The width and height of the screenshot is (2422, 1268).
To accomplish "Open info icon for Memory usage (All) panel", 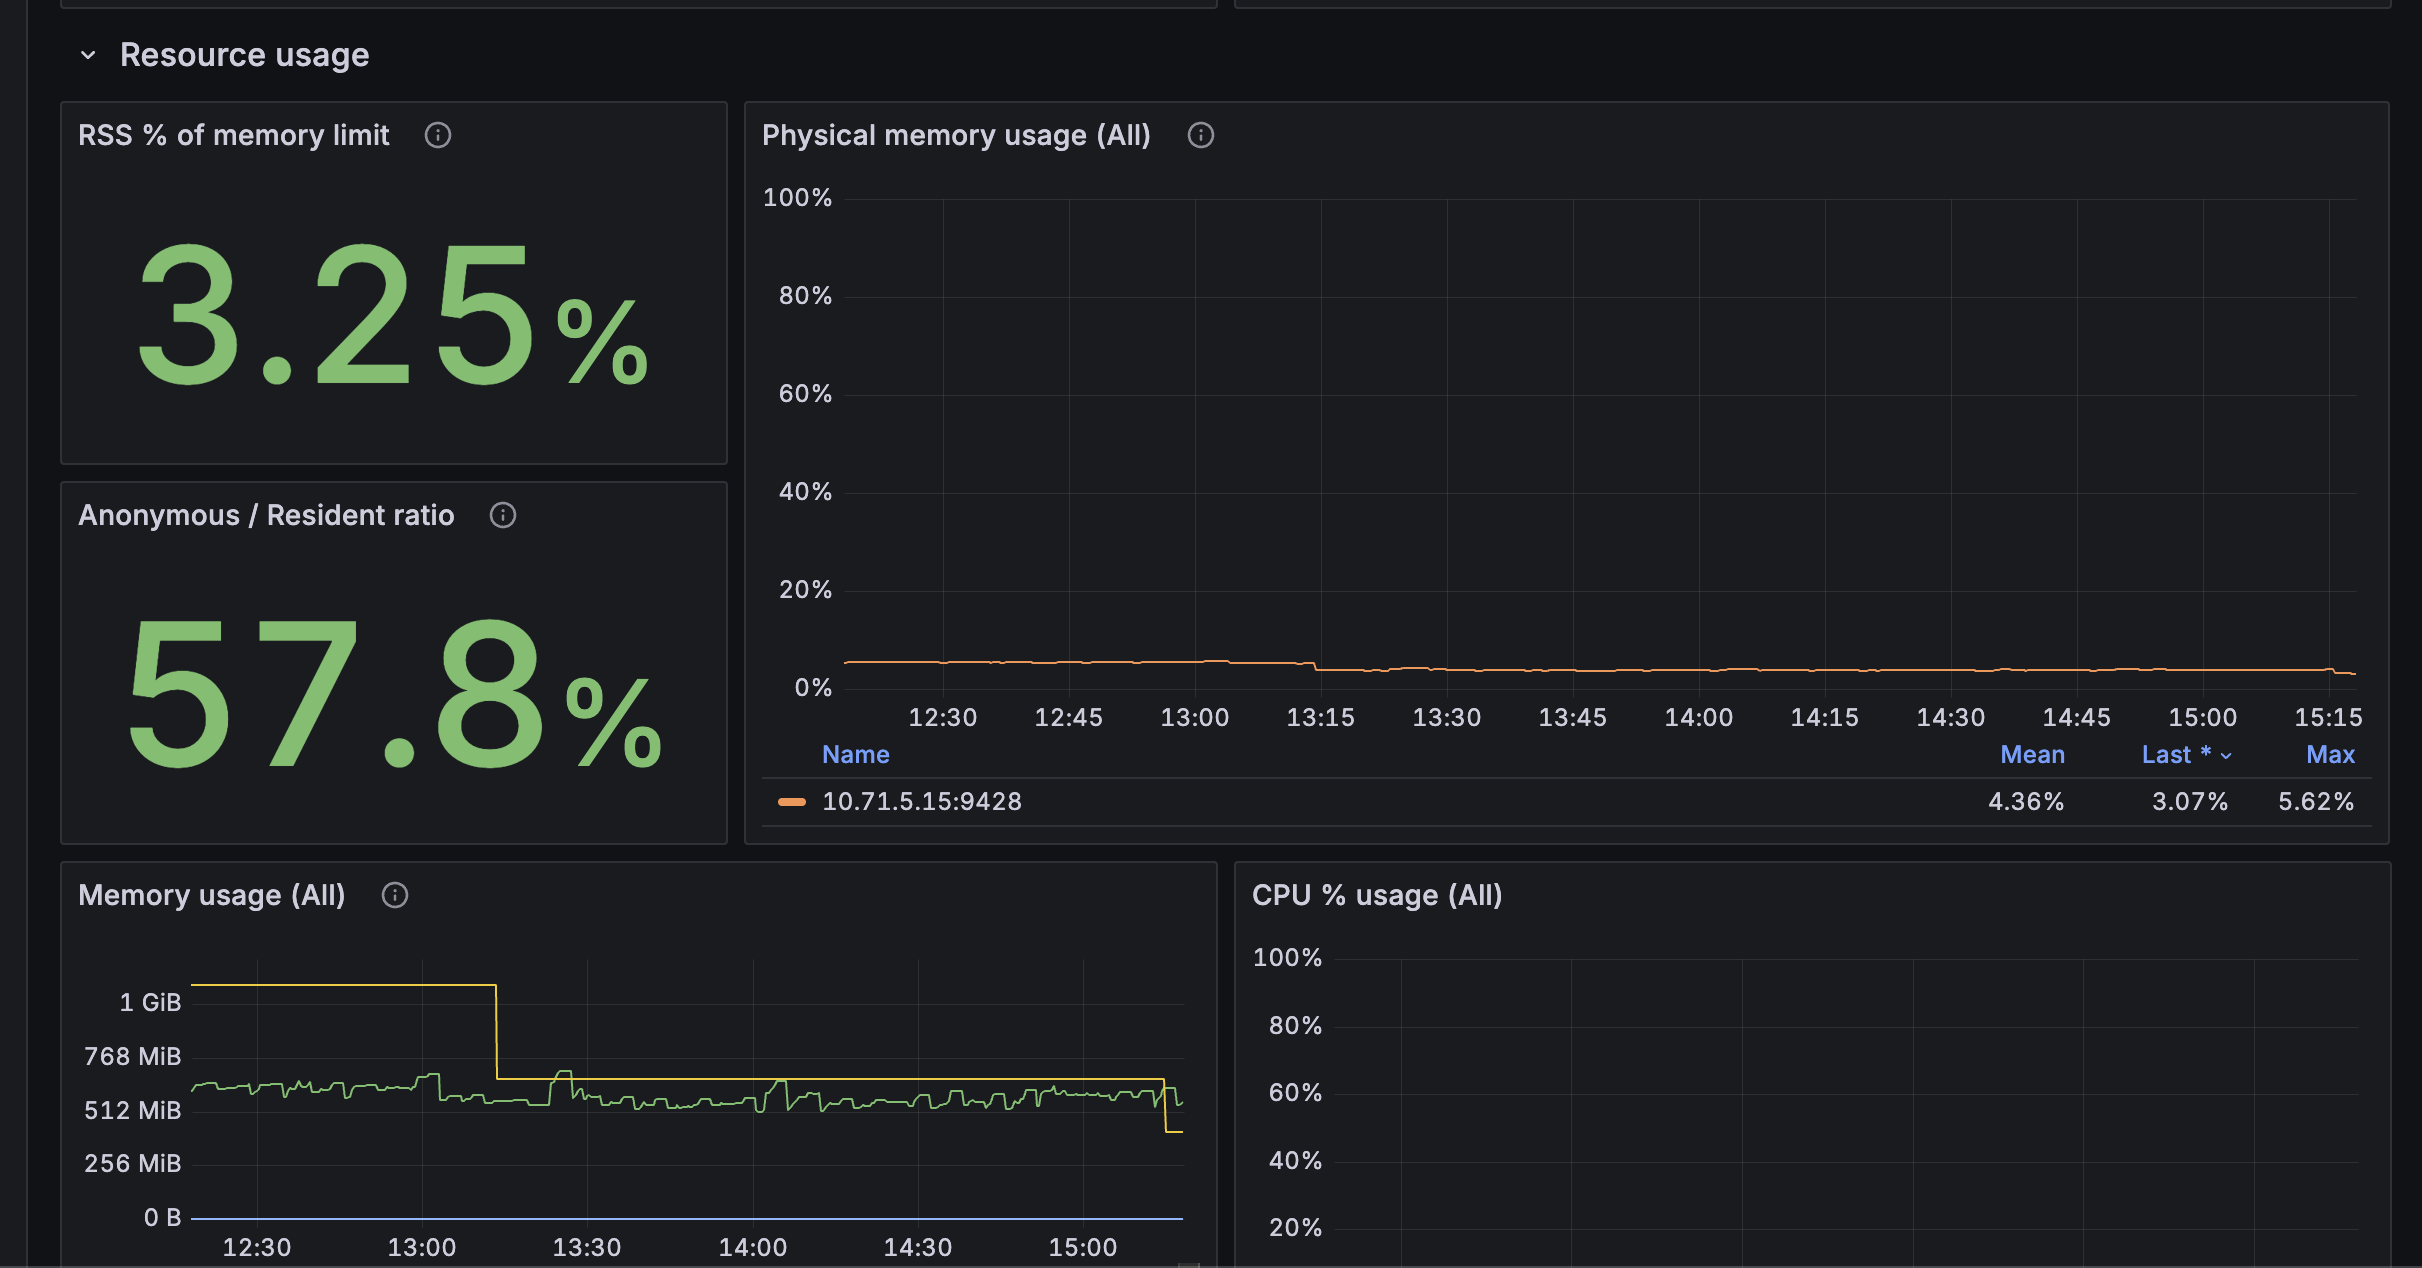I will point(395,895).
